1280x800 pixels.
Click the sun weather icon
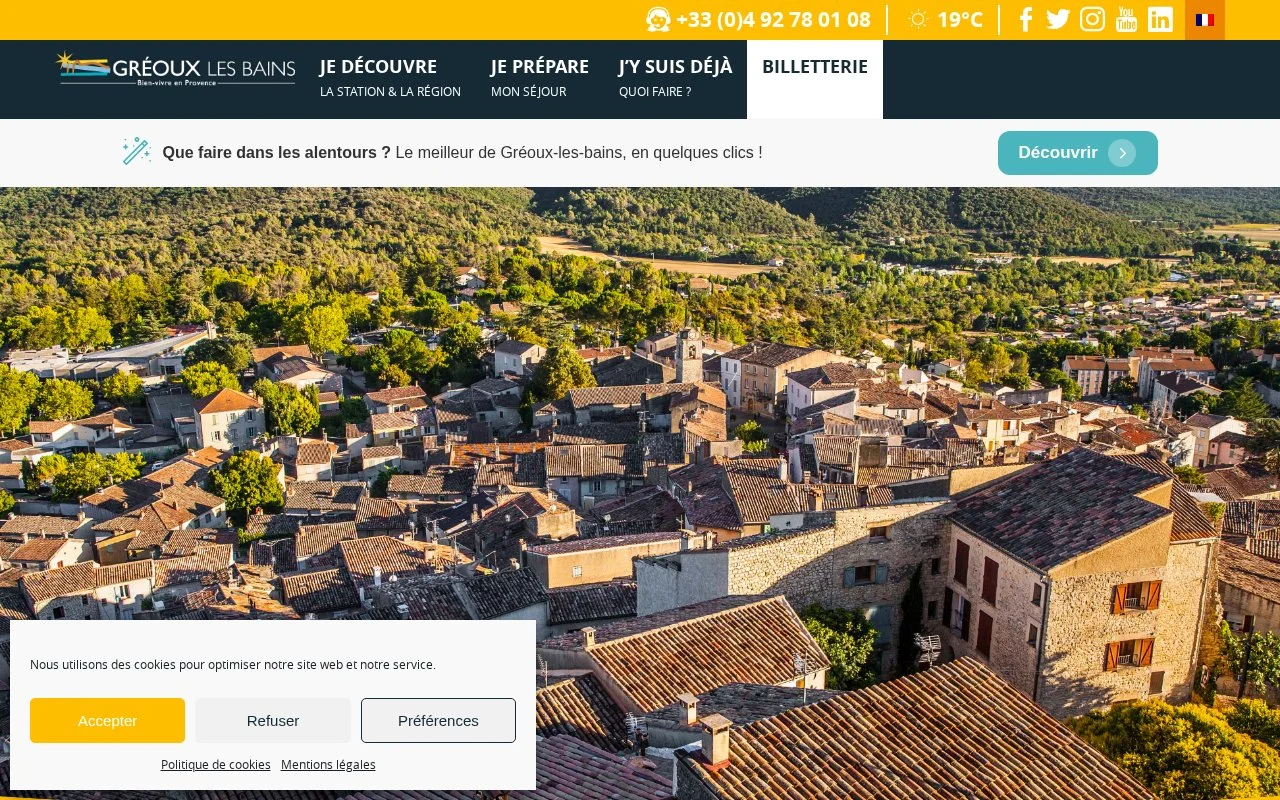point(918,20)
